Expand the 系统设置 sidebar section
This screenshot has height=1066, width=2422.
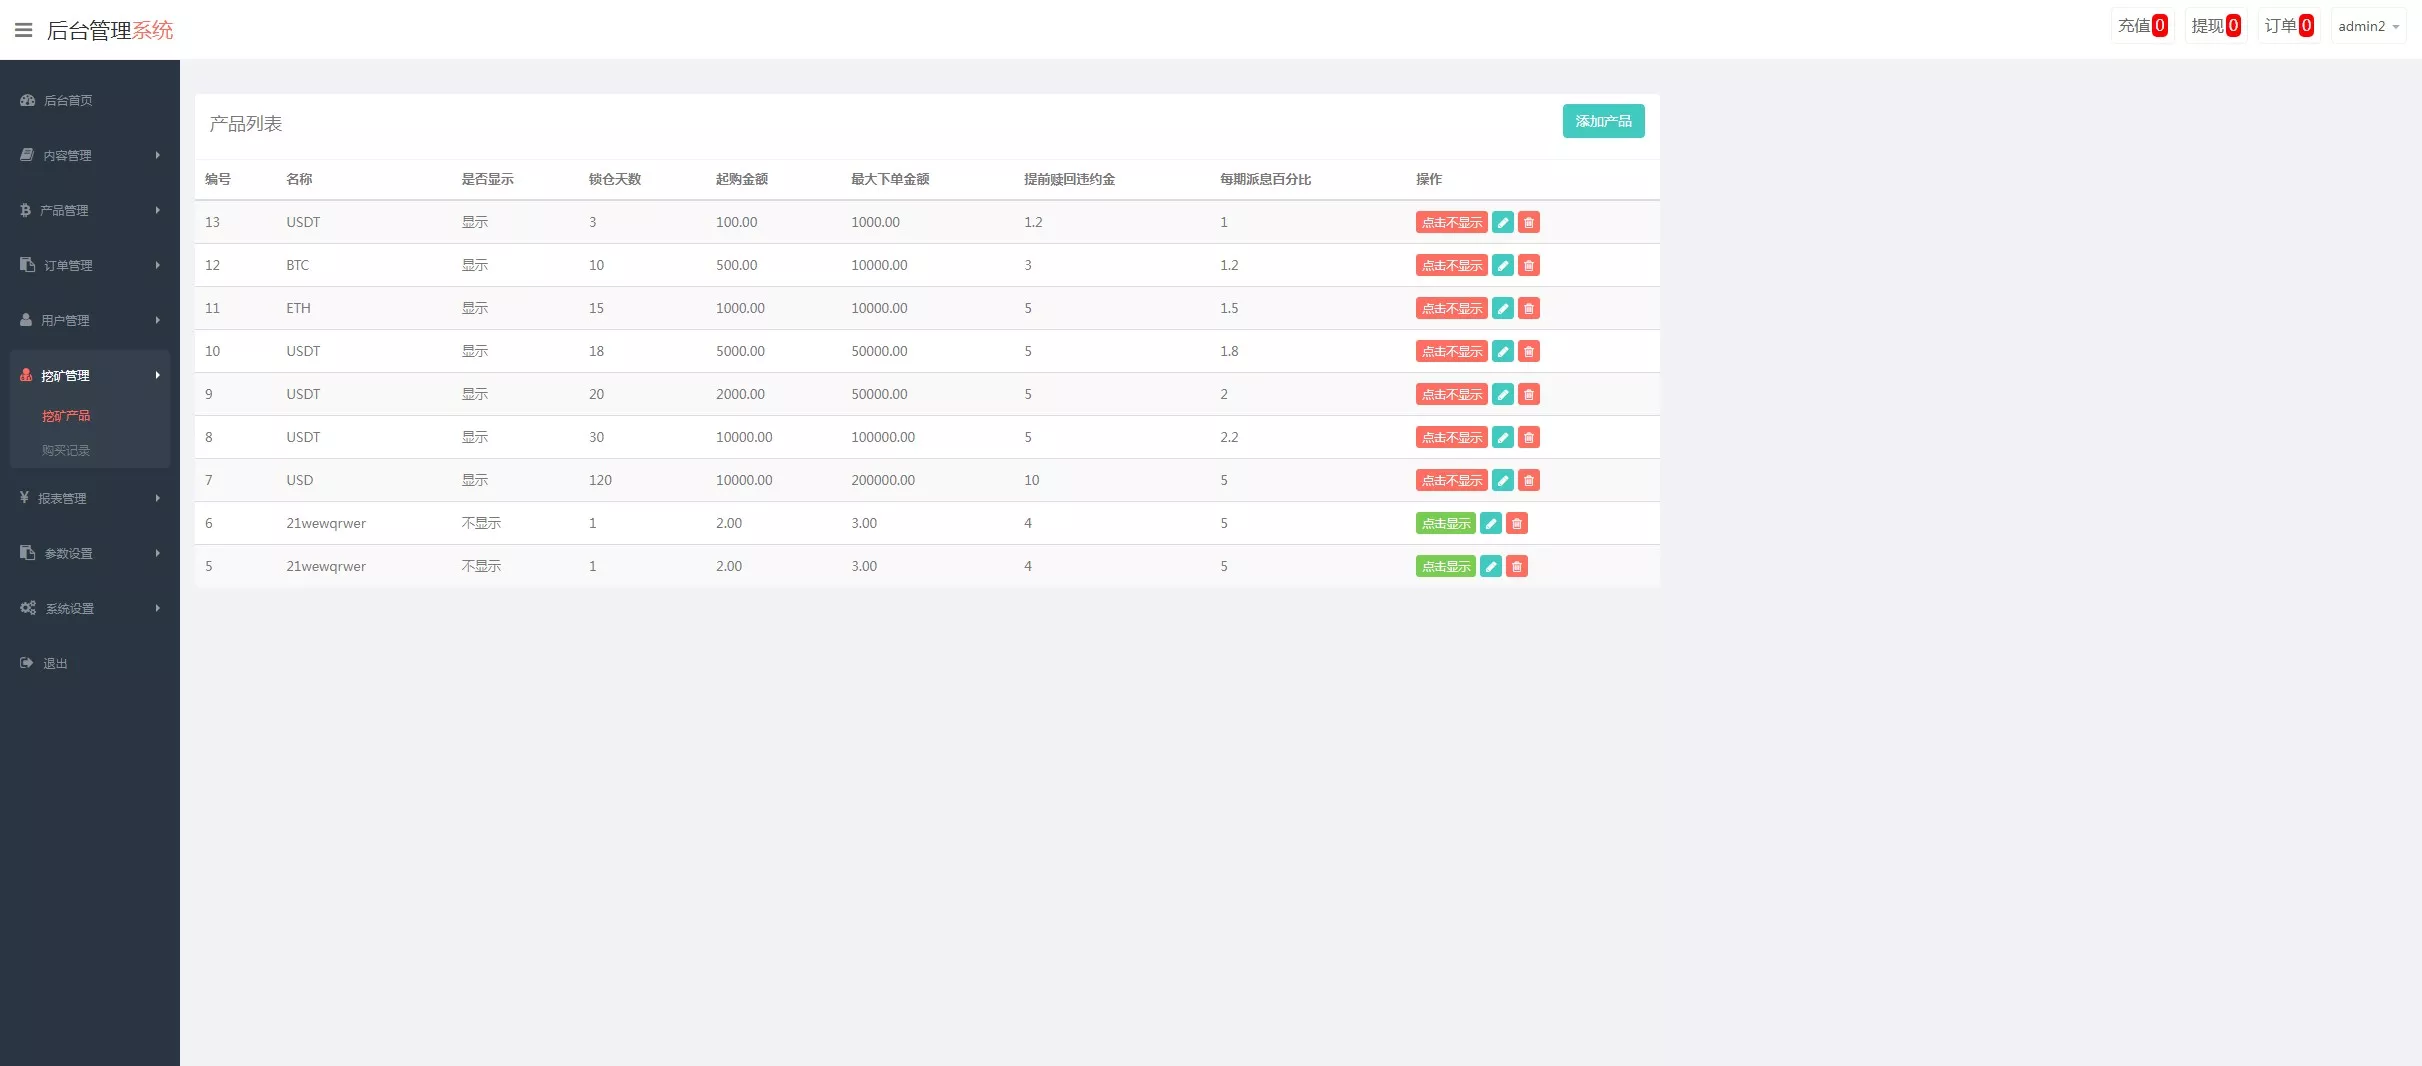(90, 608)
